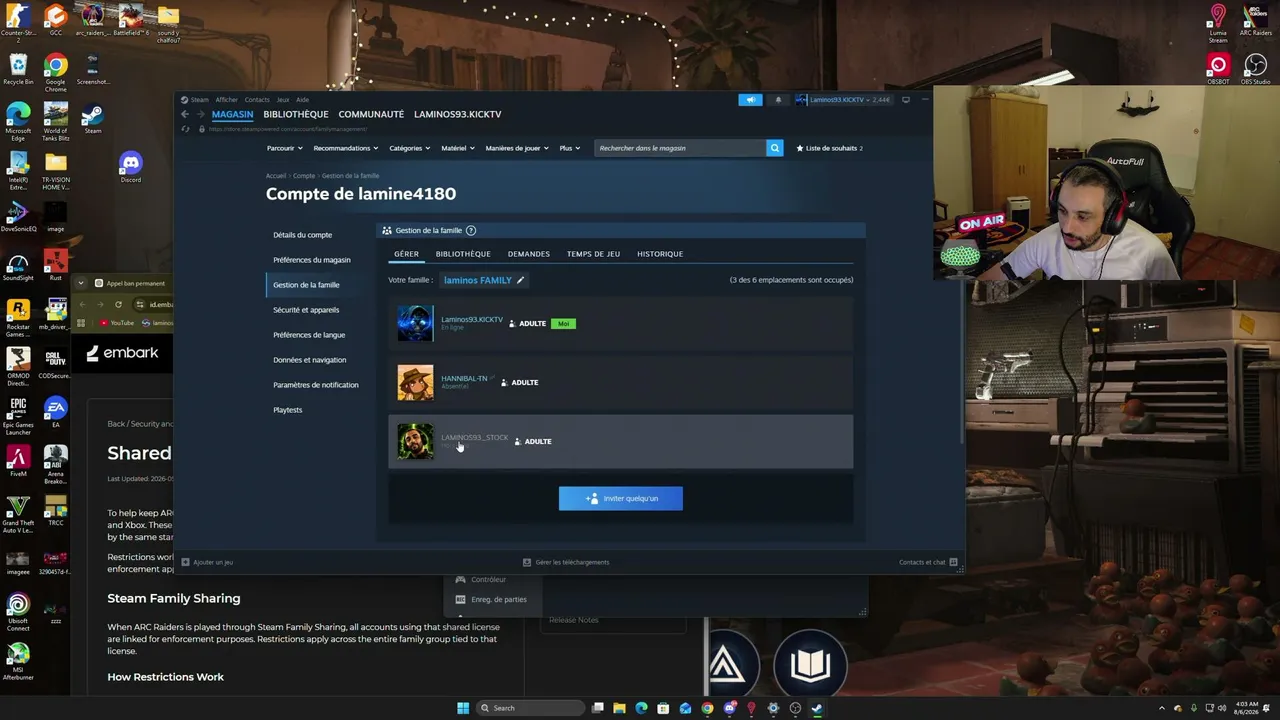The height and width of the screenshot is (720, 1280).
Task: Click the store search magnifier button
Action: tap(774, 148)
